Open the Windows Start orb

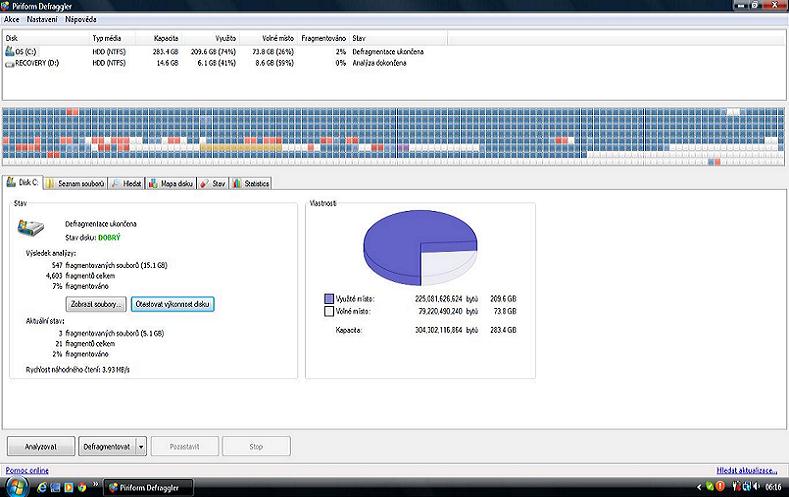[x=17, y=487]
